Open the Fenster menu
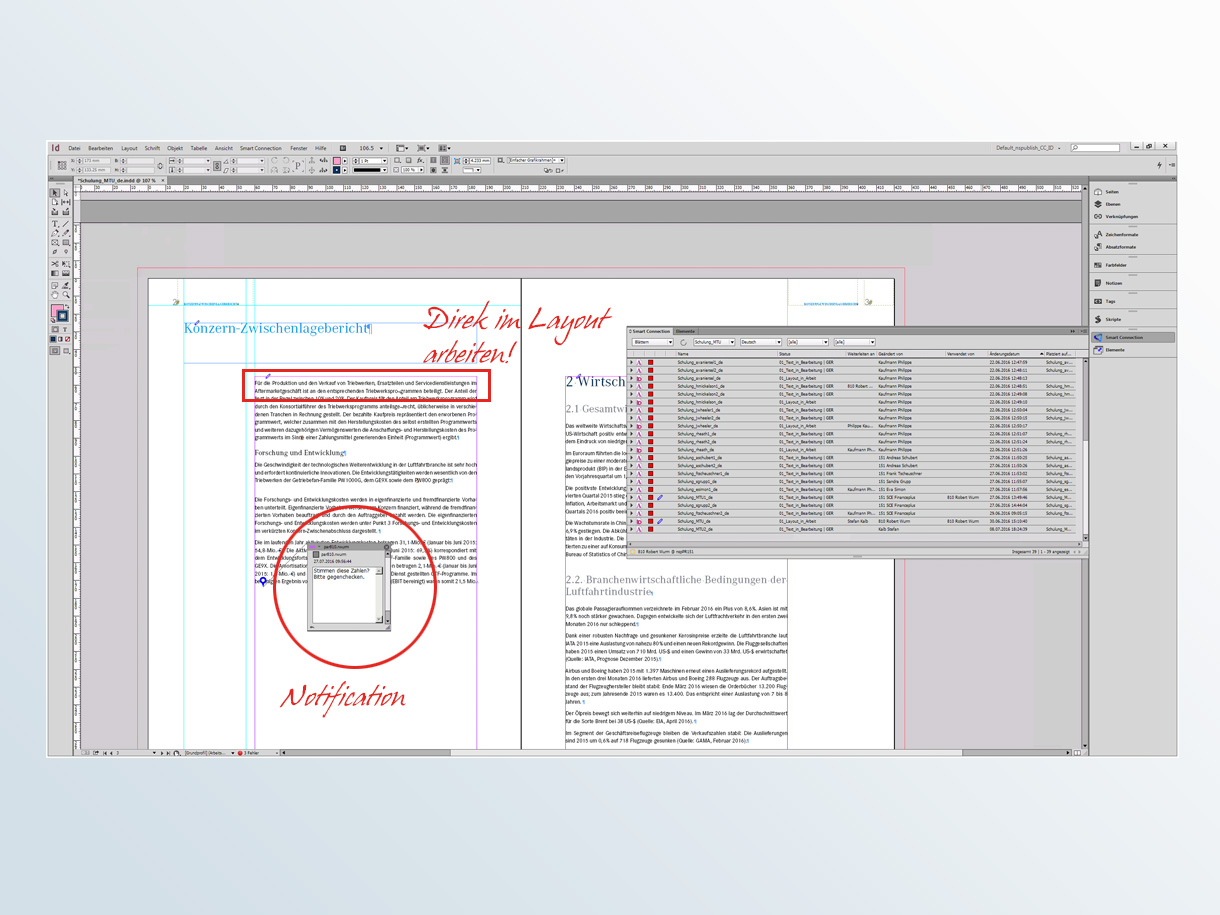Image resolution: width=1220 pixels, height=915 pixels. [299, 148]
